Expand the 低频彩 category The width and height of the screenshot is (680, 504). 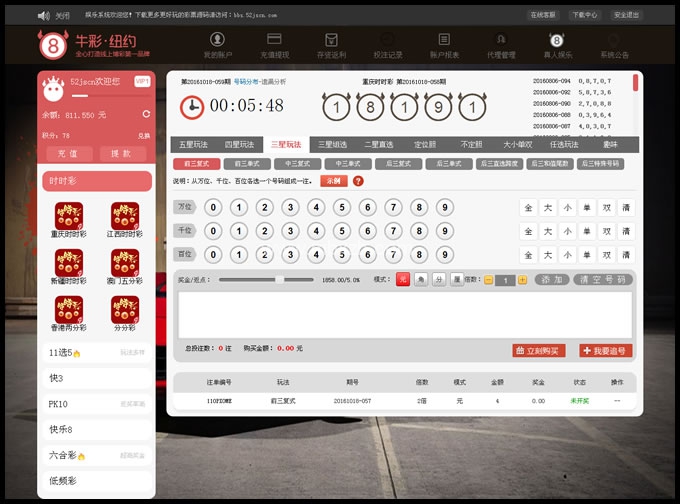click(x=97, y=481)
